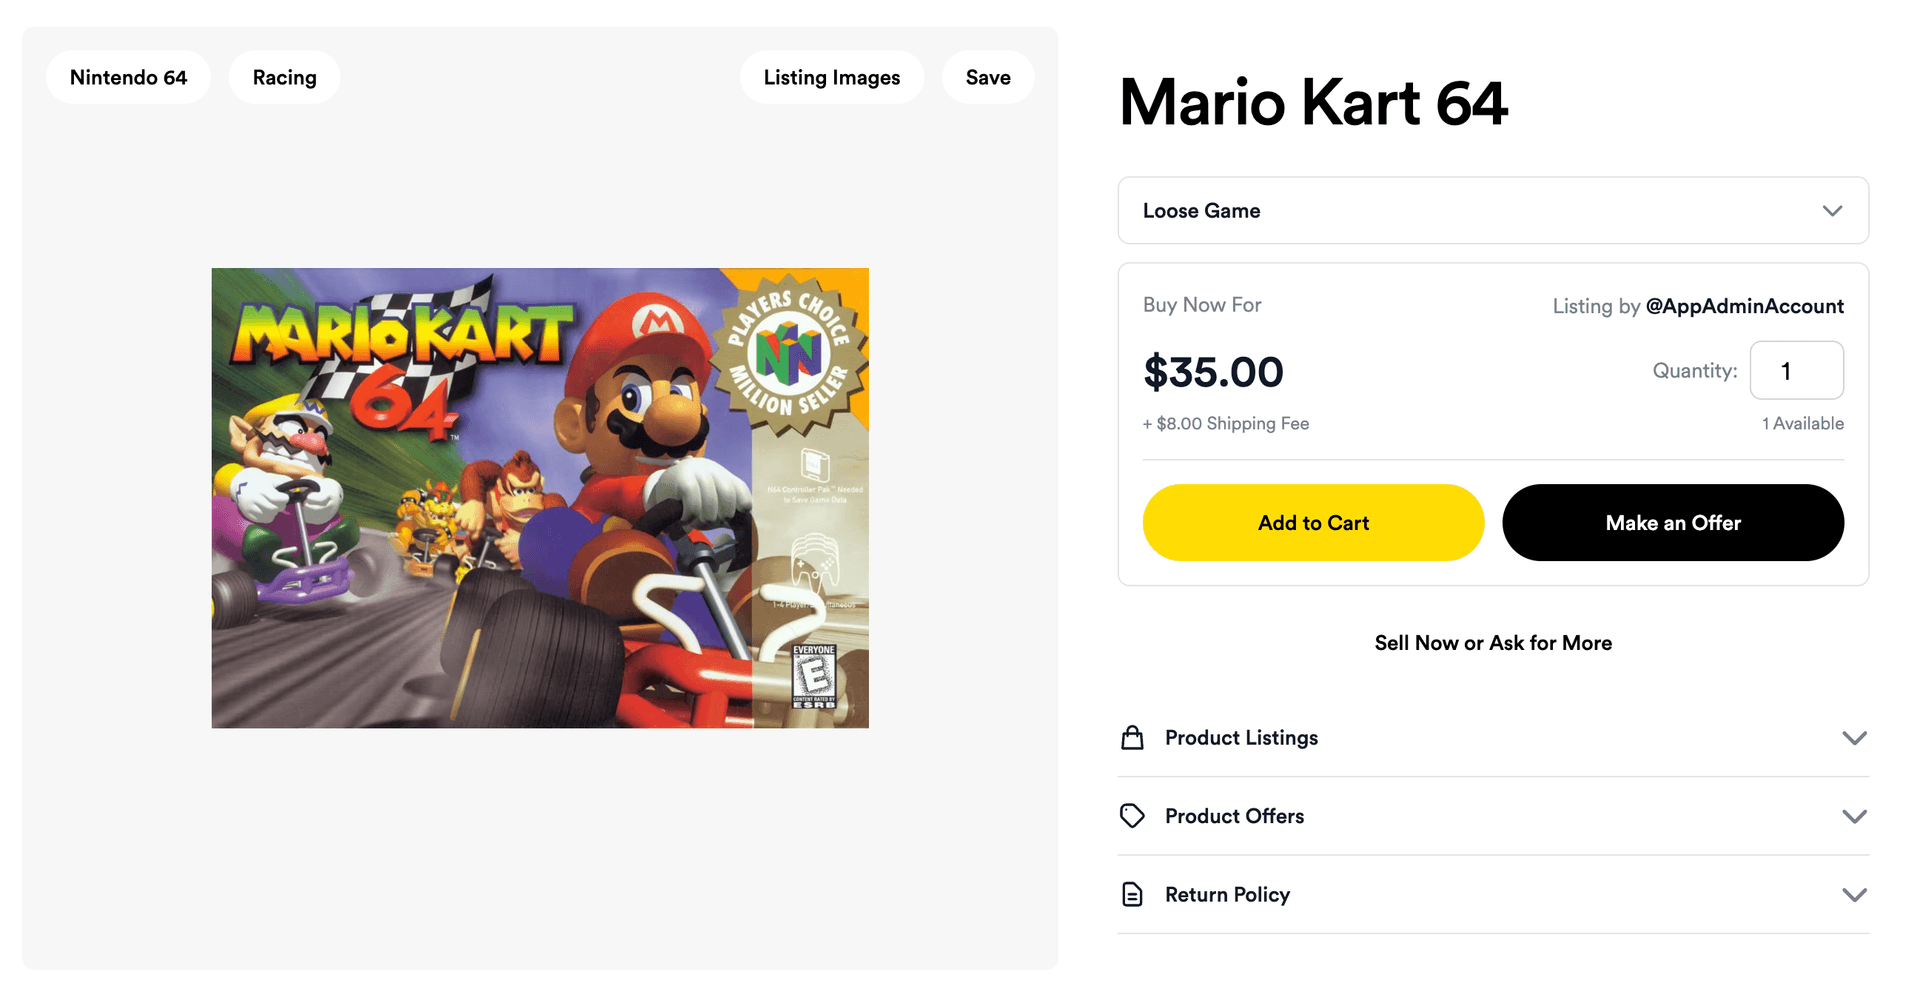This screenshot has width=1920, height=992.
Task: Select the Nintendo 64 category tag
Action: [128, 76]
